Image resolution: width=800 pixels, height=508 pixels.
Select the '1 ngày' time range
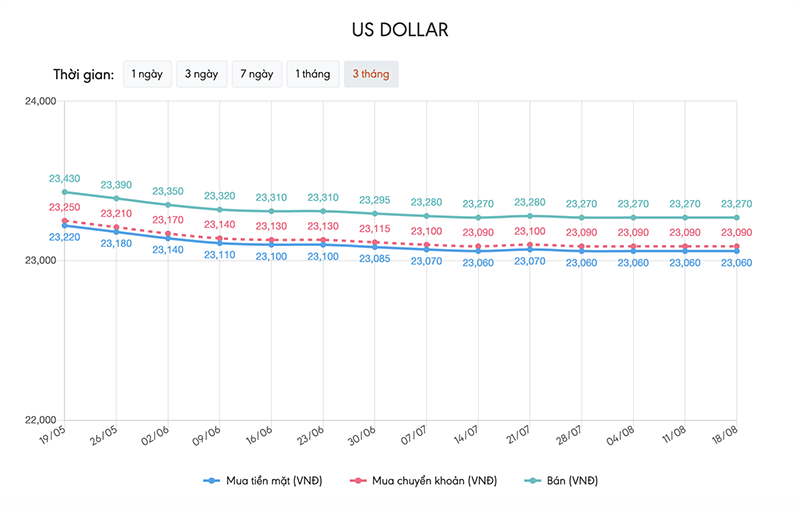tap(147, 74)
